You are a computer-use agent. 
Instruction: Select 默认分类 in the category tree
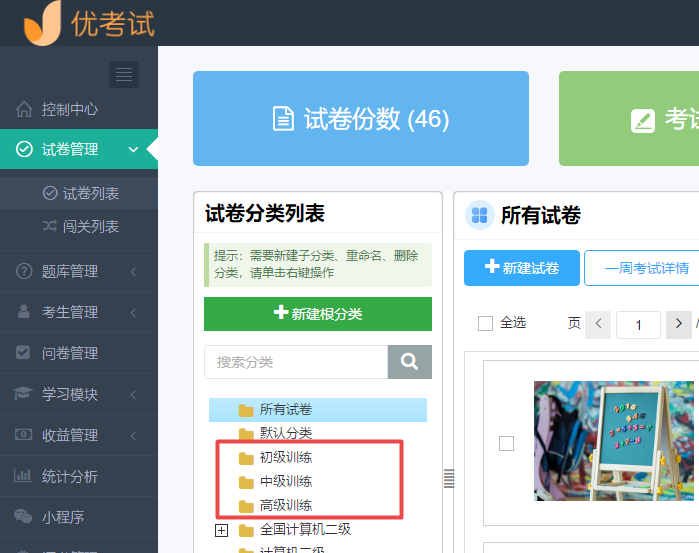point(286,433)
